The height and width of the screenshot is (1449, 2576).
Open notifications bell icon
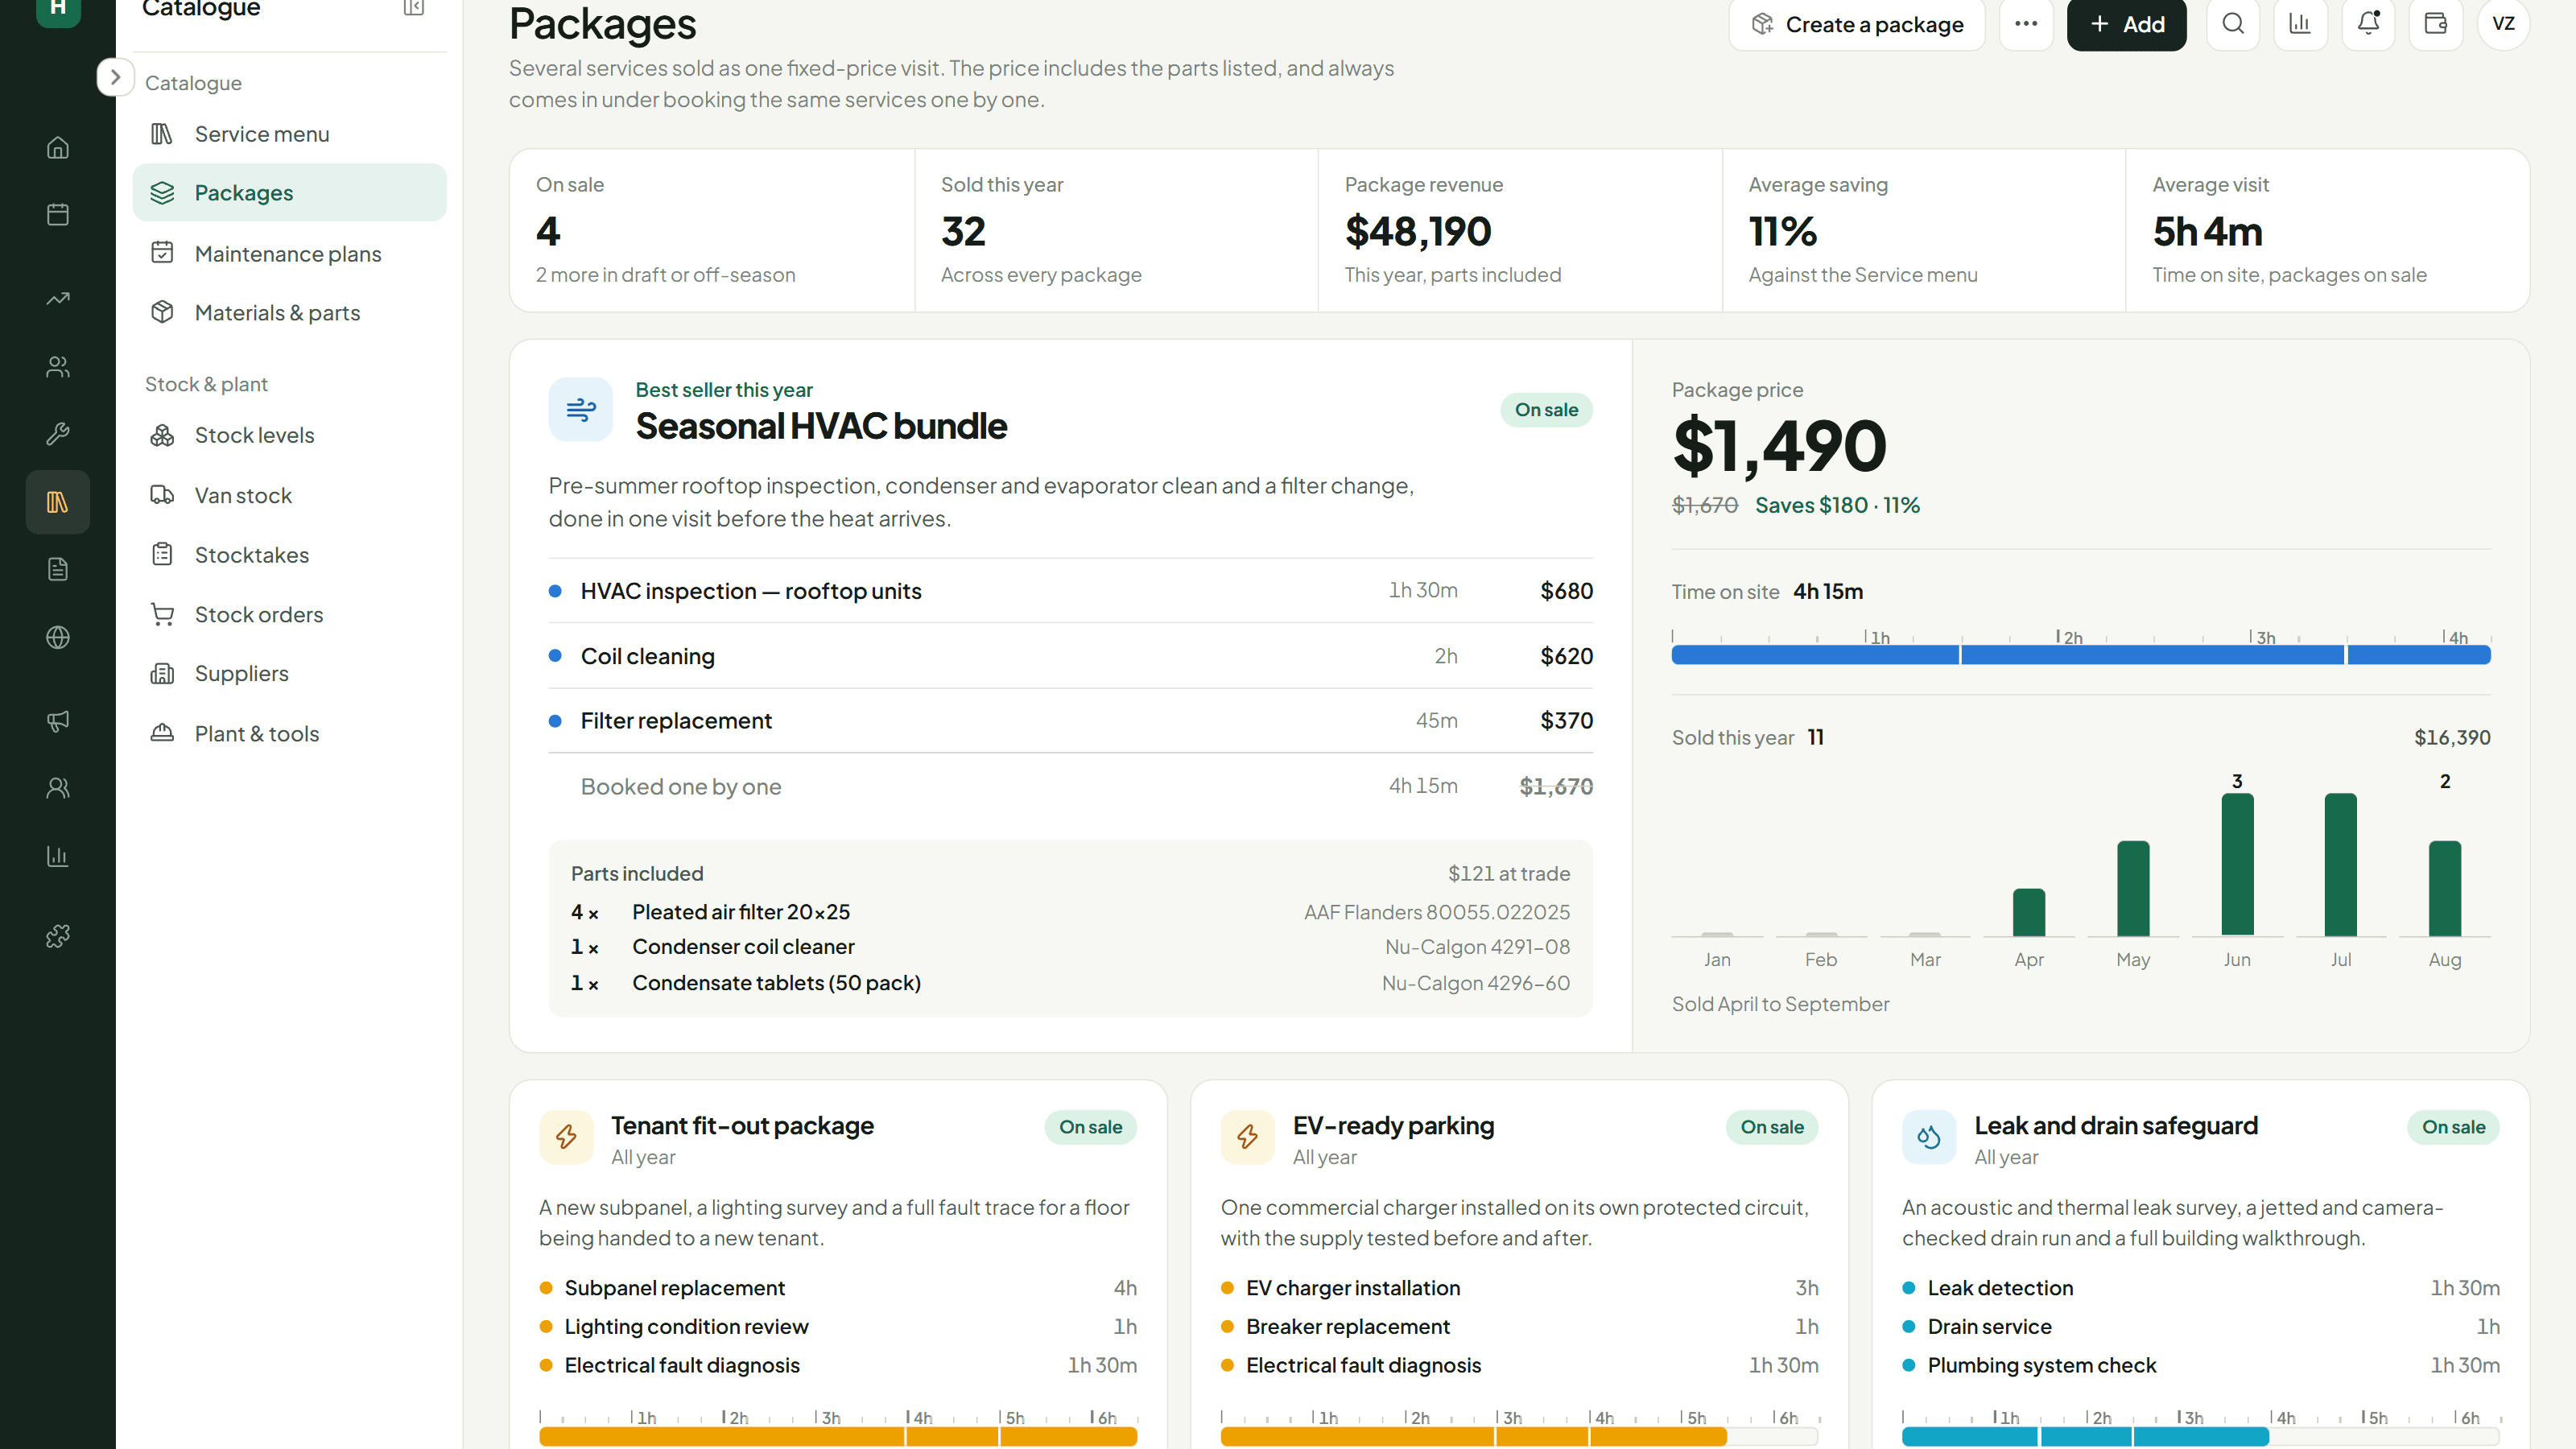pyautogui.click(x=2368, y=24)
